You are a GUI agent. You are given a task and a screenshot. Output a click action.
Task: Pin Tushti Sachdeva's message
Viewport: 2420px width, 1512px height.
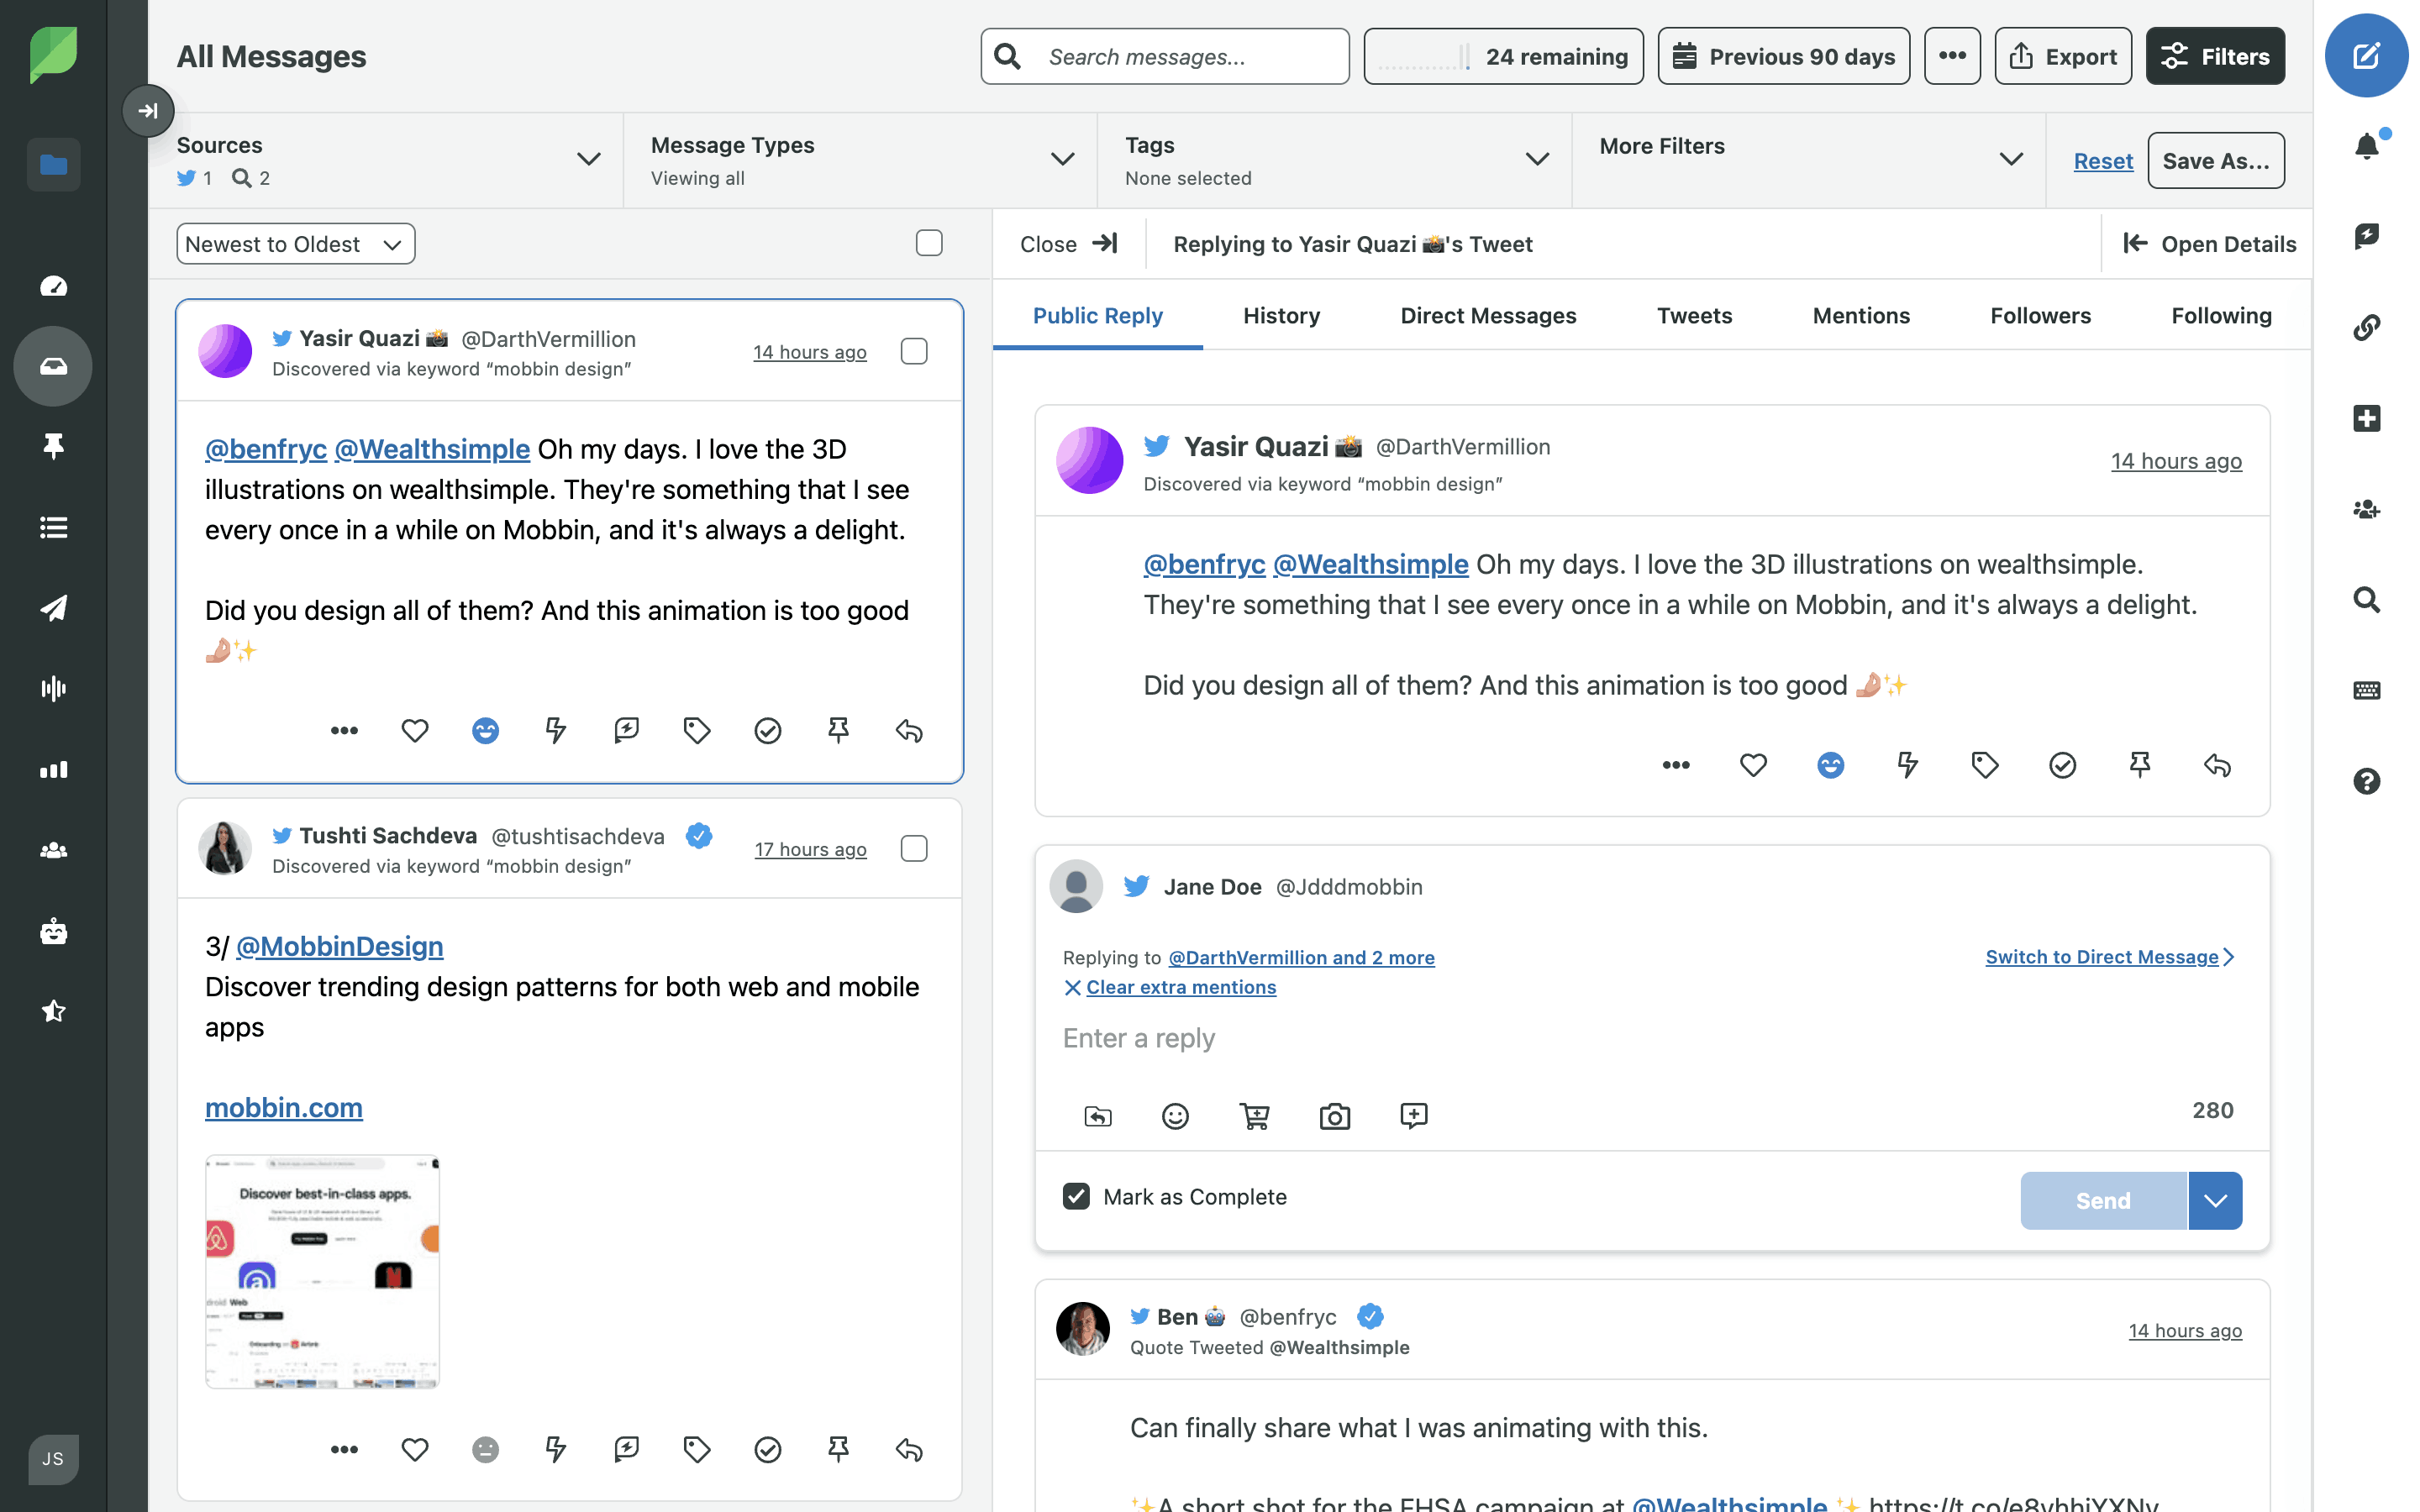838,1449
